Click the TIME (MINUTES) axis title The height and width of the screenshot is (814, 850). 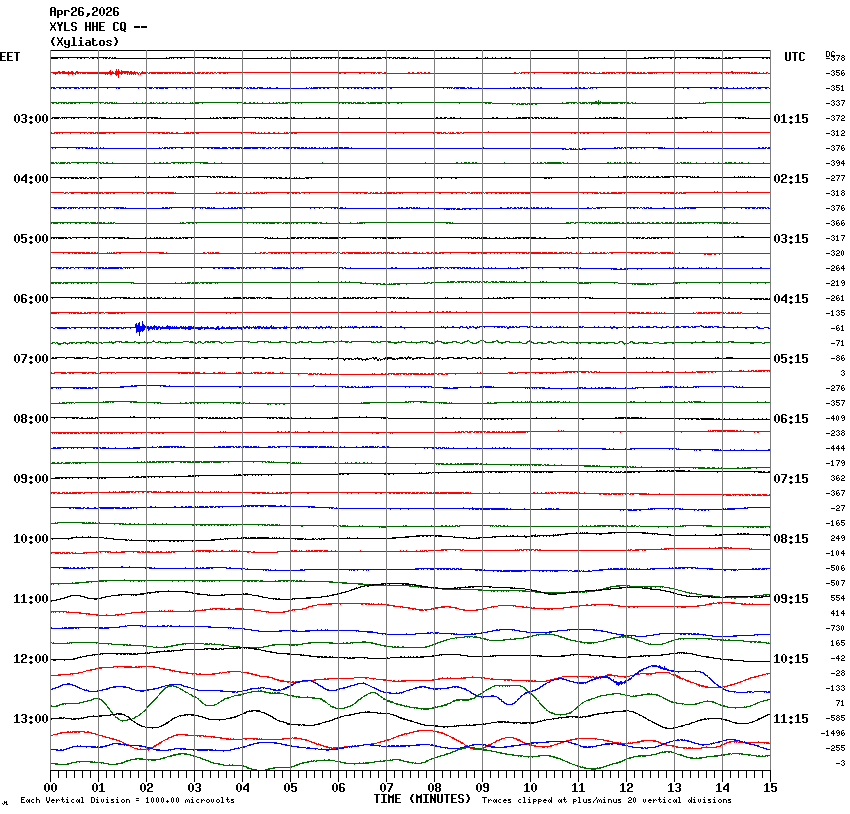coord(421,799)
